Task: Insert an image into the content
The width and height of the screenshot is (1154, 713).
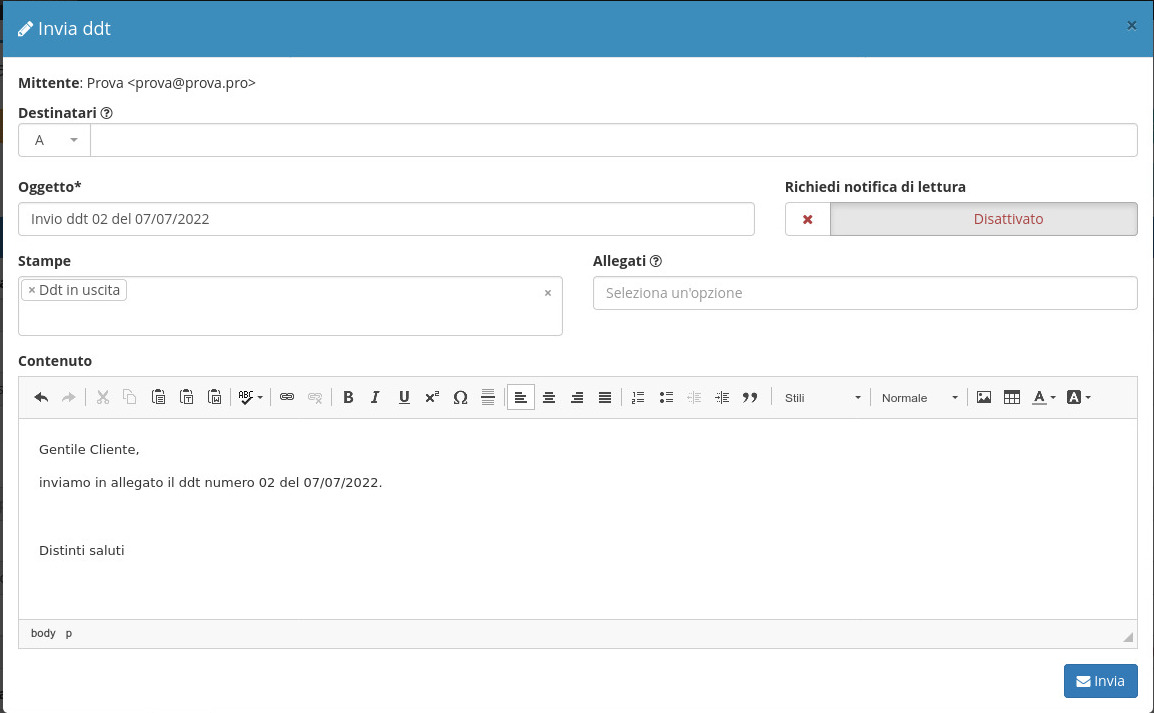Action: pyautogui.click(x=984, y=398)
